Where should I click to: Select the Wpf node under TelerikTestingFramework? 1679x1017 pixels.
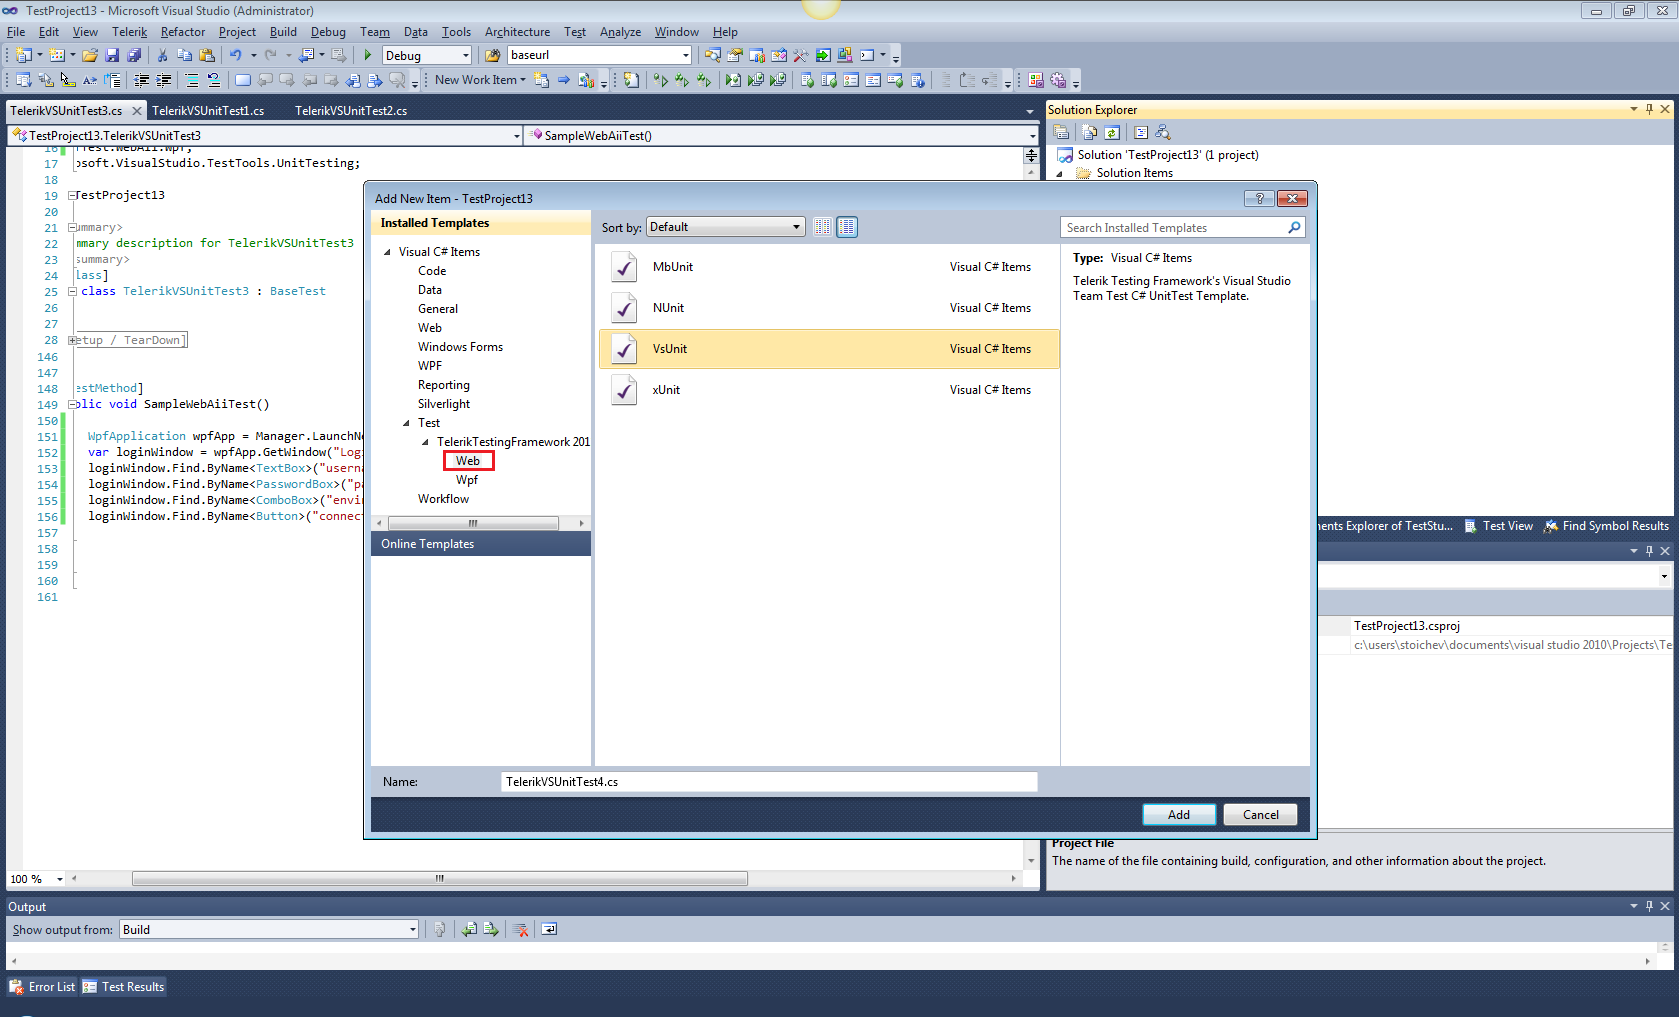click(x=467, y=480)
